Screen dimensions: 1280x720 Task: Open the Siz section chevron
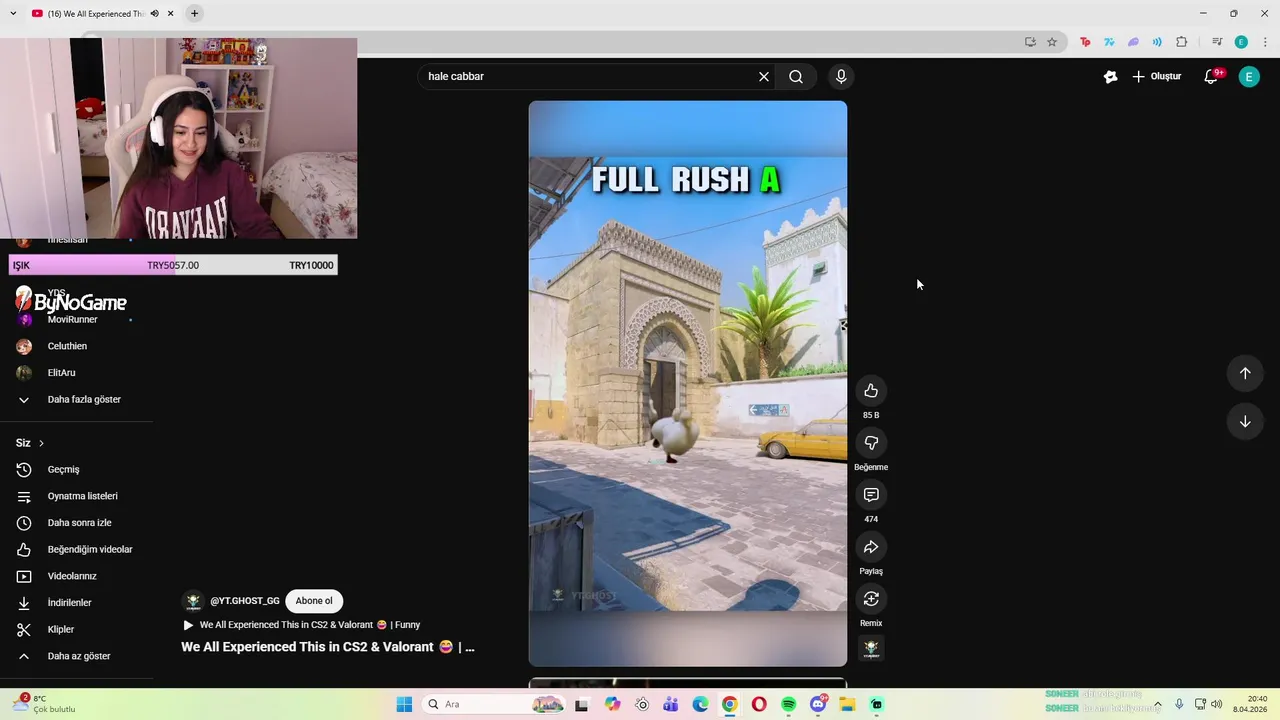coord(41,443)
